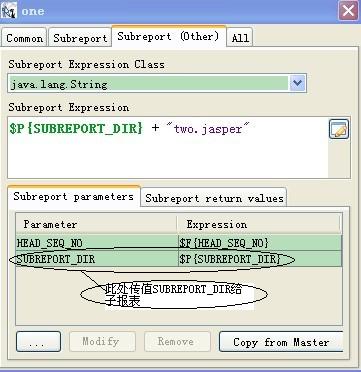Screen dimensions: 361x372
Task: Click the Remove button
Action: click(177, 341)
